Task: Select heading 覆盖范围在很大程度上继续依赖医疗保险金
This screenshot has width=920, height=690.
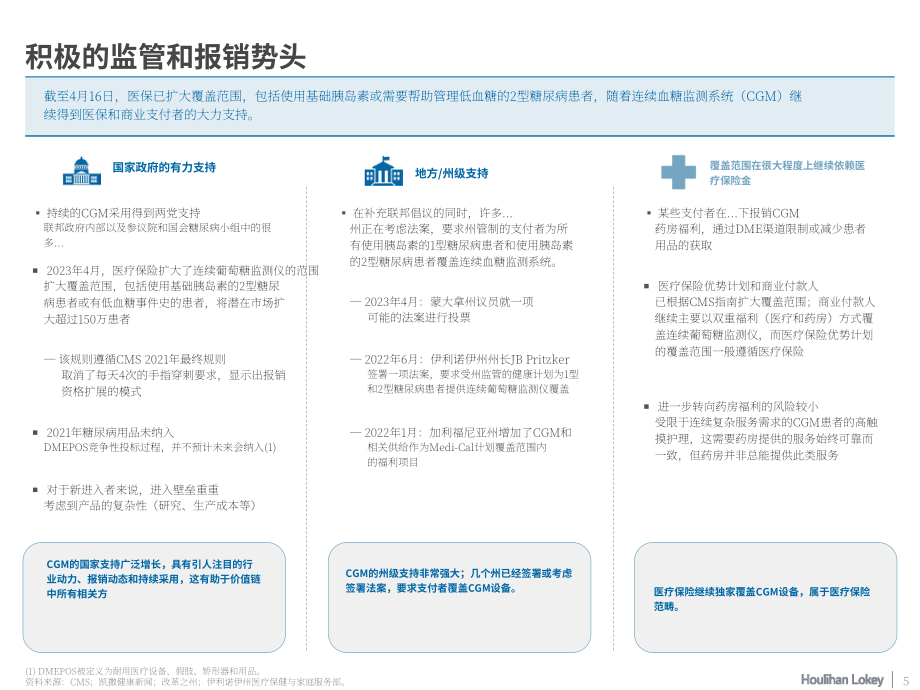Action: (787, 172)
